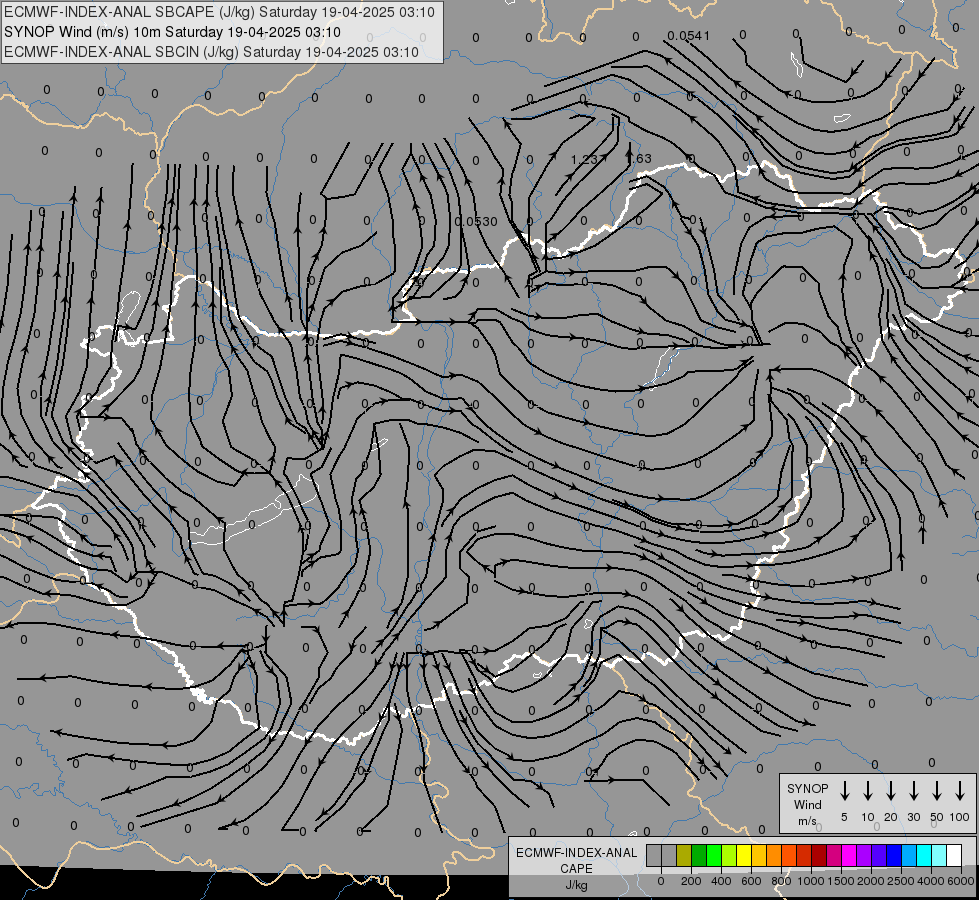Click the 1000 tick label on color scale

(811, 881)
